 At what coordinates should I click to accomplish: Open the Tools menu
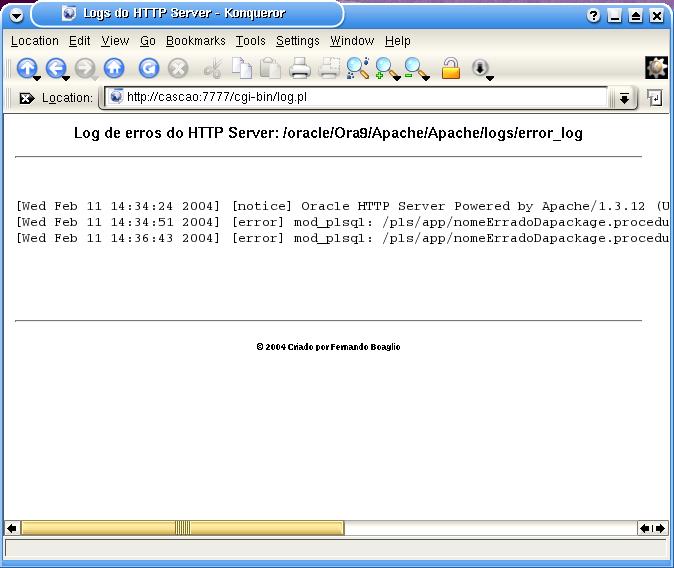pyautogui.click(x=251, y=41)
